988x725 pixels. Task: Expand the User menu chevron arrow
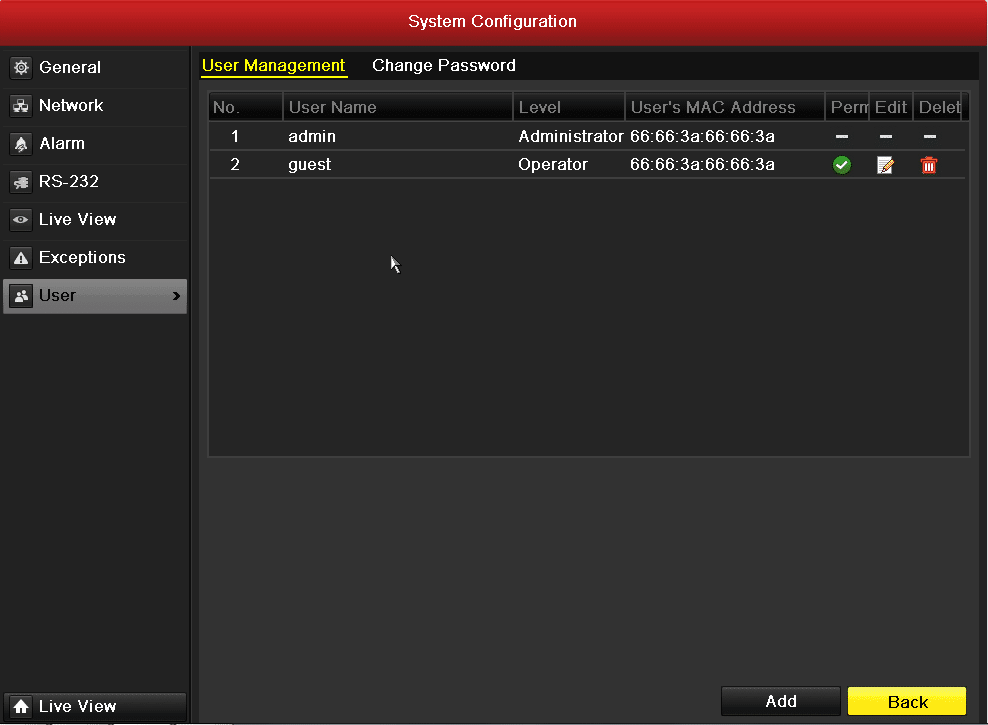coord(176,295)
